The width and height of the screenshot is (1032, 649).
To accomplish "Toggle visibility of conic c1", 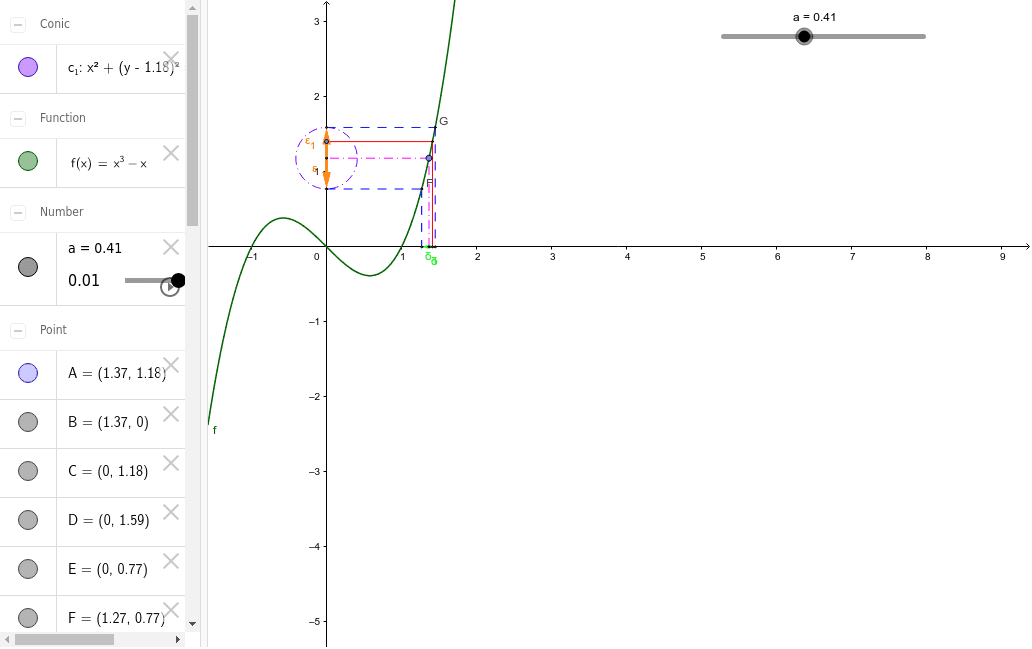I will [x=28, y=67].
